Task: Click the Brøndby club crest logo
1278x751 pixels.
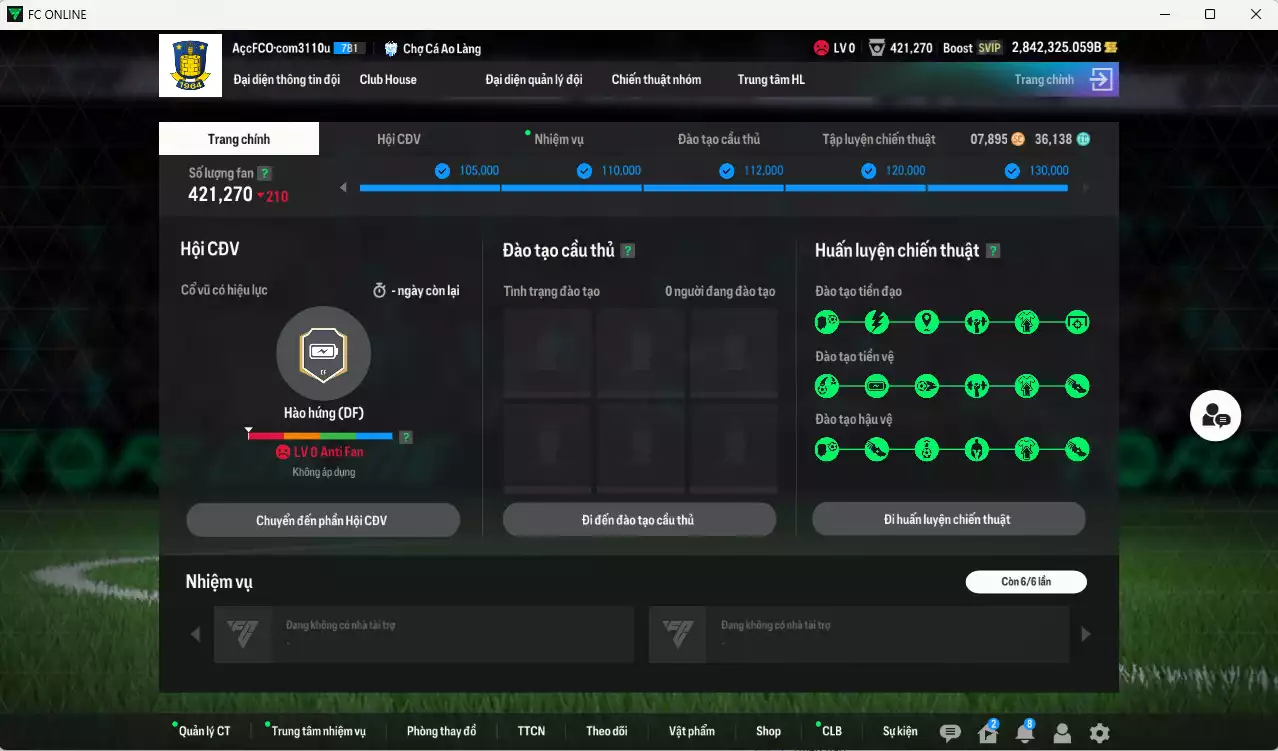Action: pyautogui.click(x=190, y=66)
